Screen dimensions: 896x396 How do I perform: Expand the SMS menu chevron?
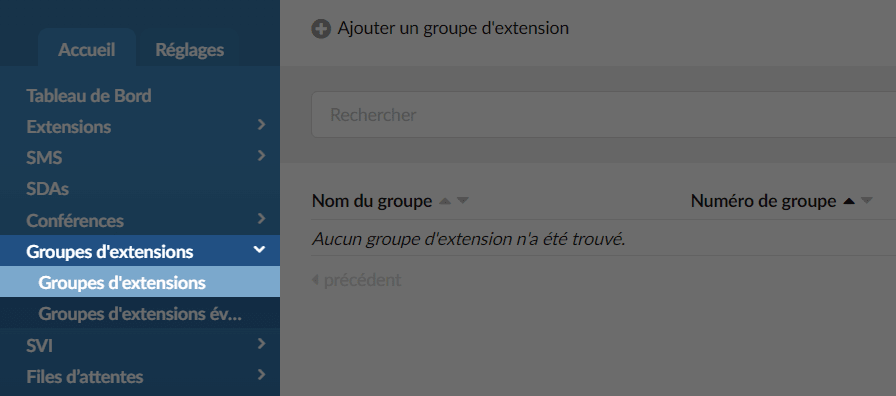pyautogui.click(x=261, y=155)
